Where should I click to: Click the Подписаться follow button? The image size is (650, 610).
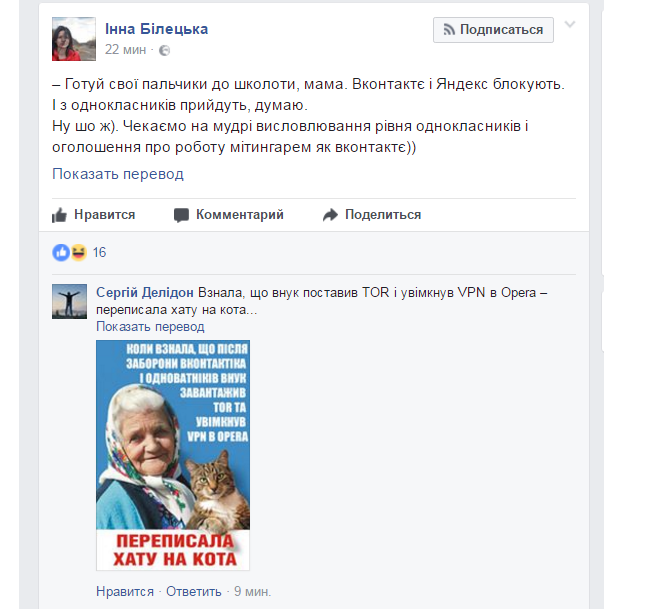[493, 30]
